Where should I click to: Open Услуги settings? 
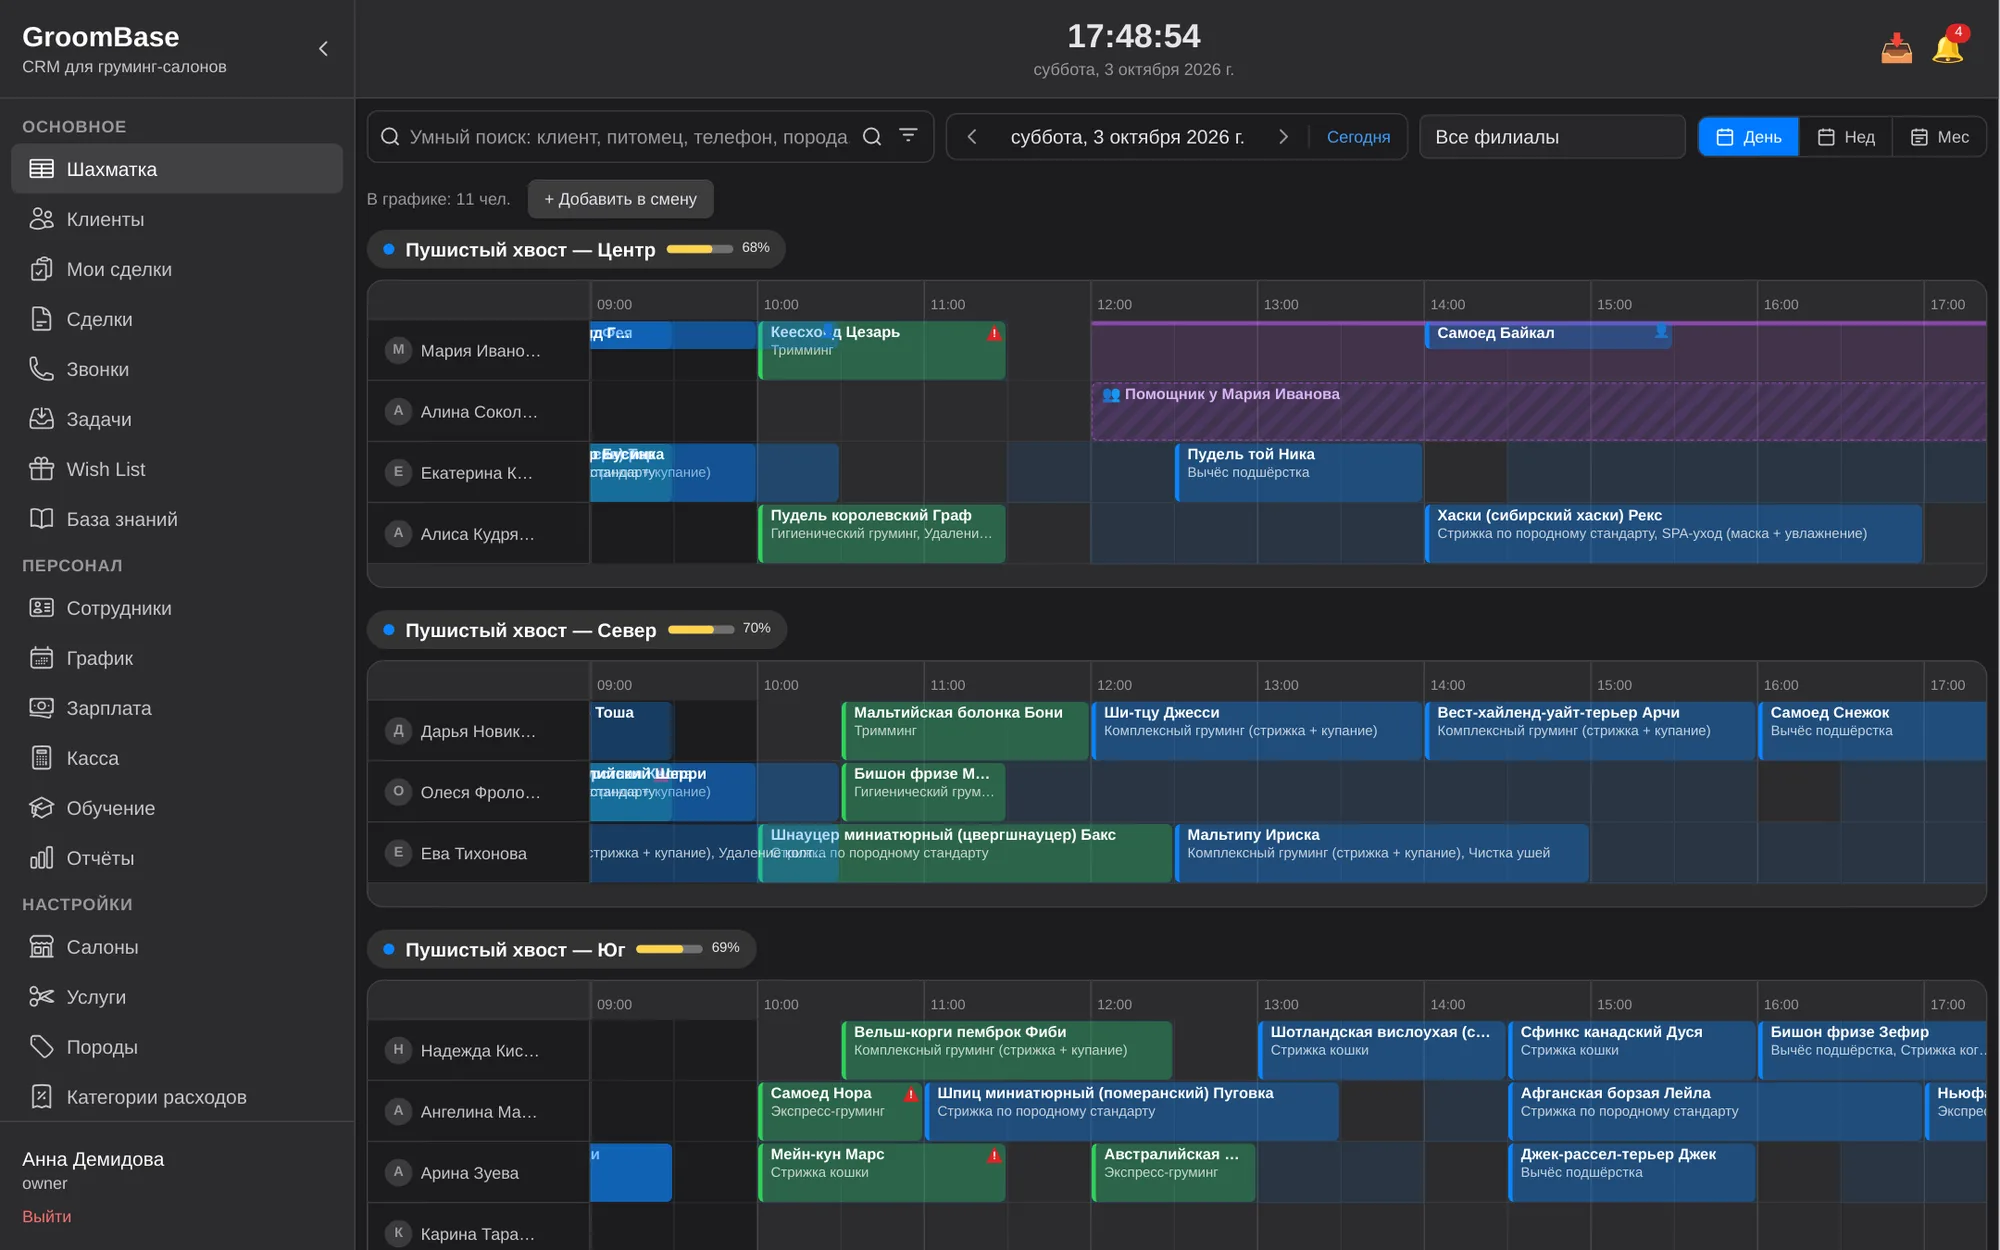[x=177, y=997]
